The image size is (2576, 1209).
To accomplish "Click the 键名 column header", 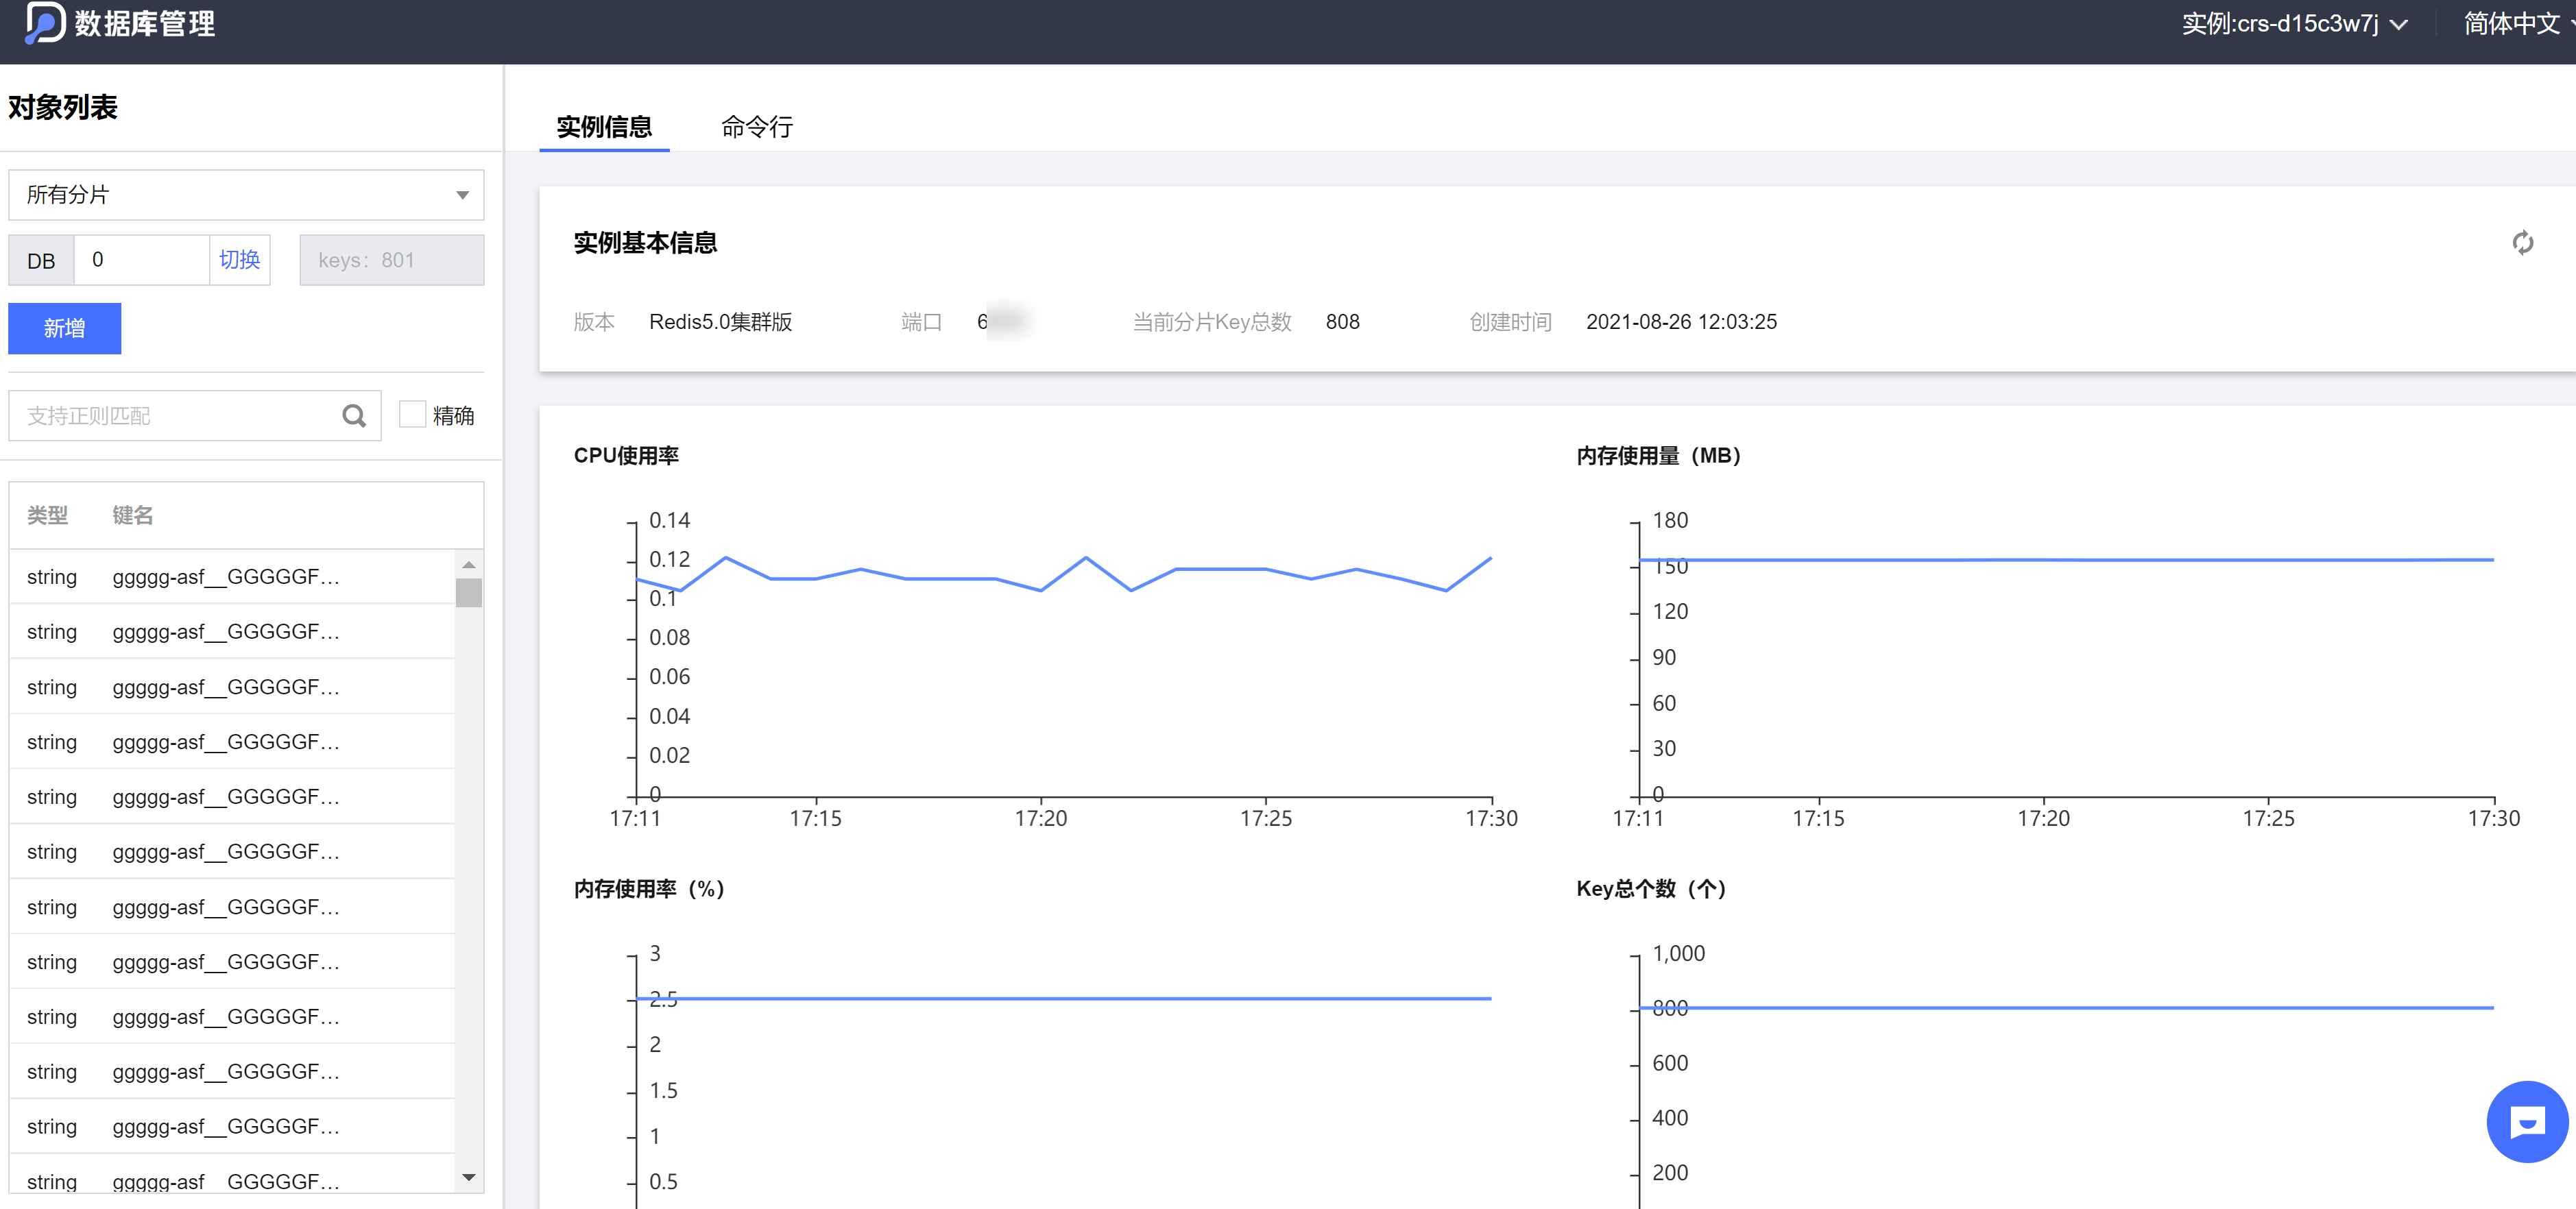I will coord(133,515).
